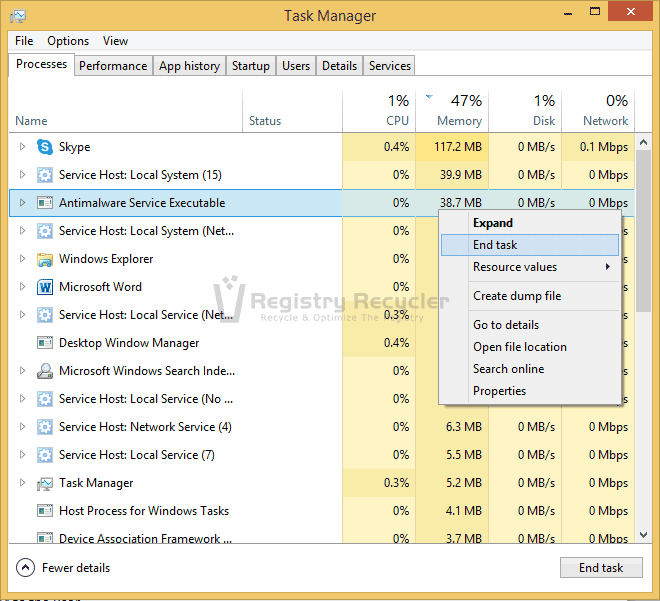
Task: Expand the Task Manager process row
Action: coord(22,482)
